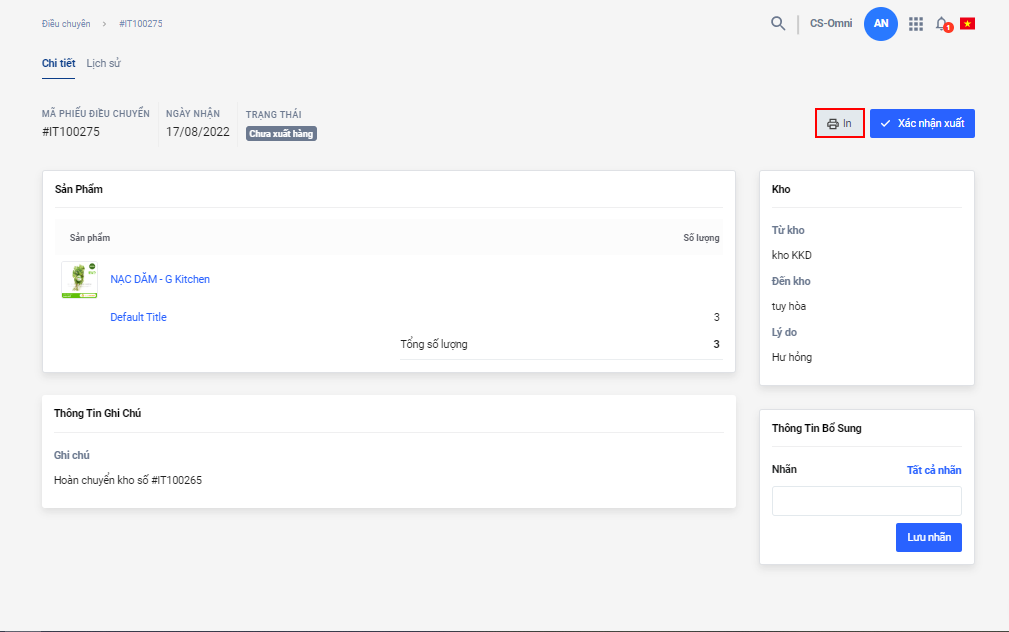Click the breadcrumb chevron separator
This screenshot has width=1009, height=632.
point(104,23)
